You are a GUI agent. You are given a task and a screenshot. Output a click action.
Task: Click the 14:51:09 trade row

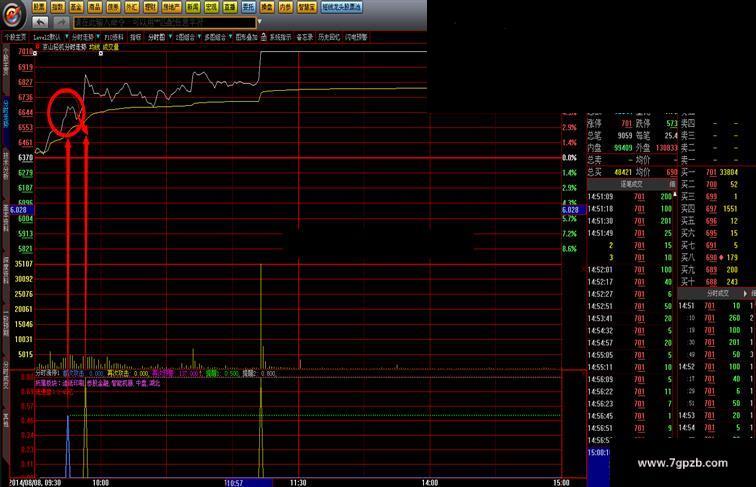(x=630, y=197)
